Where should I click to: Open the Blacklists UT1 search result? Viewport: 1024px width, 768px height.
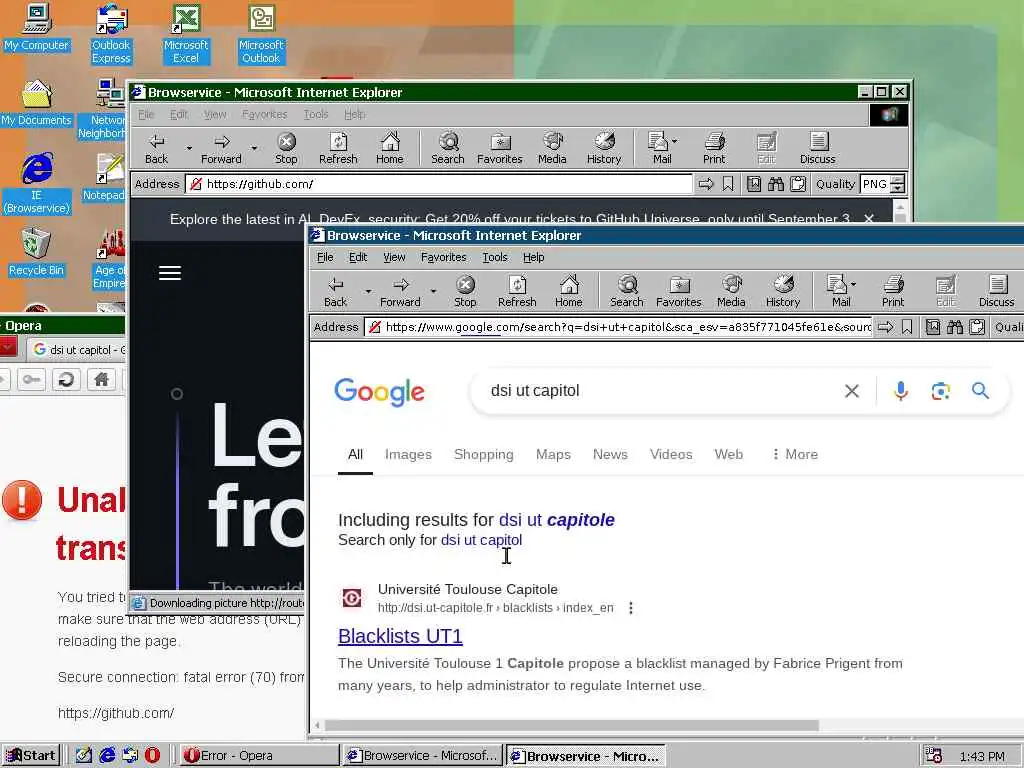tap(400, 635)
